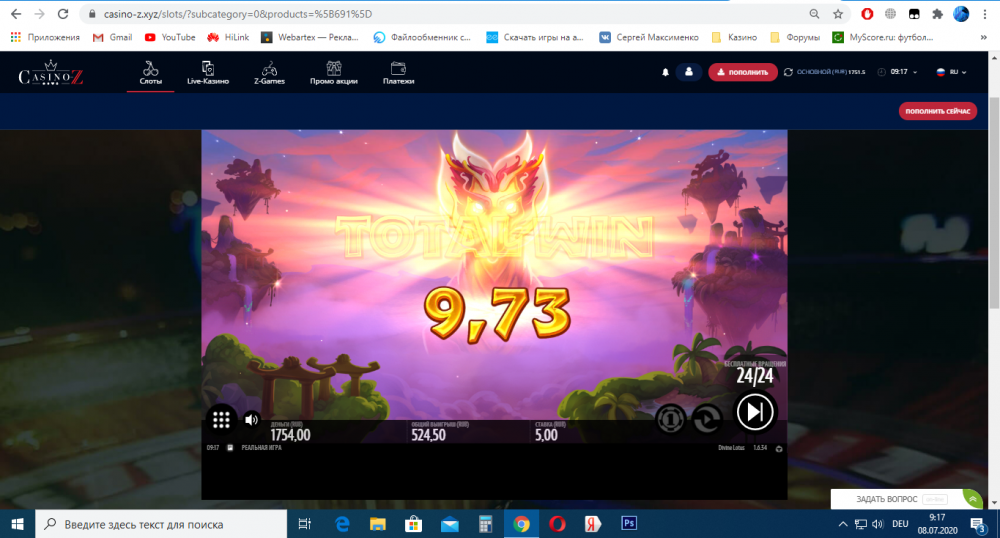Open the Приложения apps shortcut

(x=45, y=37)
